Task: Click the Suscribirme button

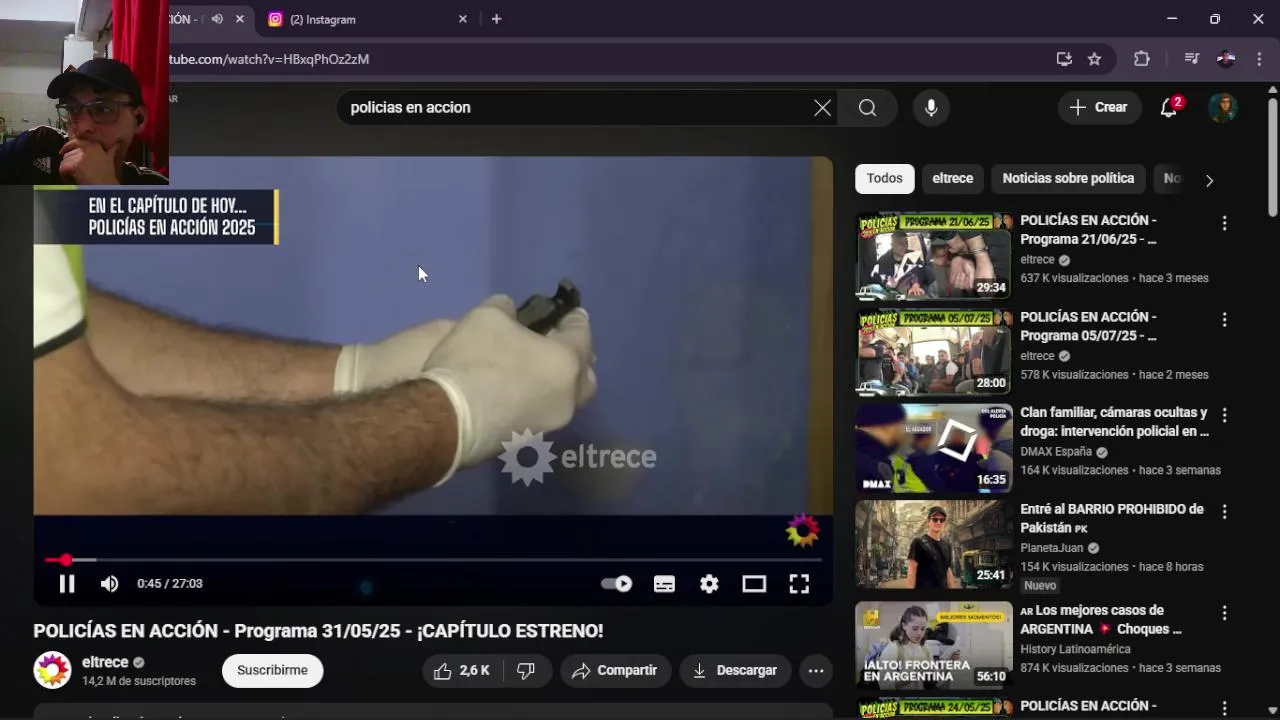Action: click(272, 671)
